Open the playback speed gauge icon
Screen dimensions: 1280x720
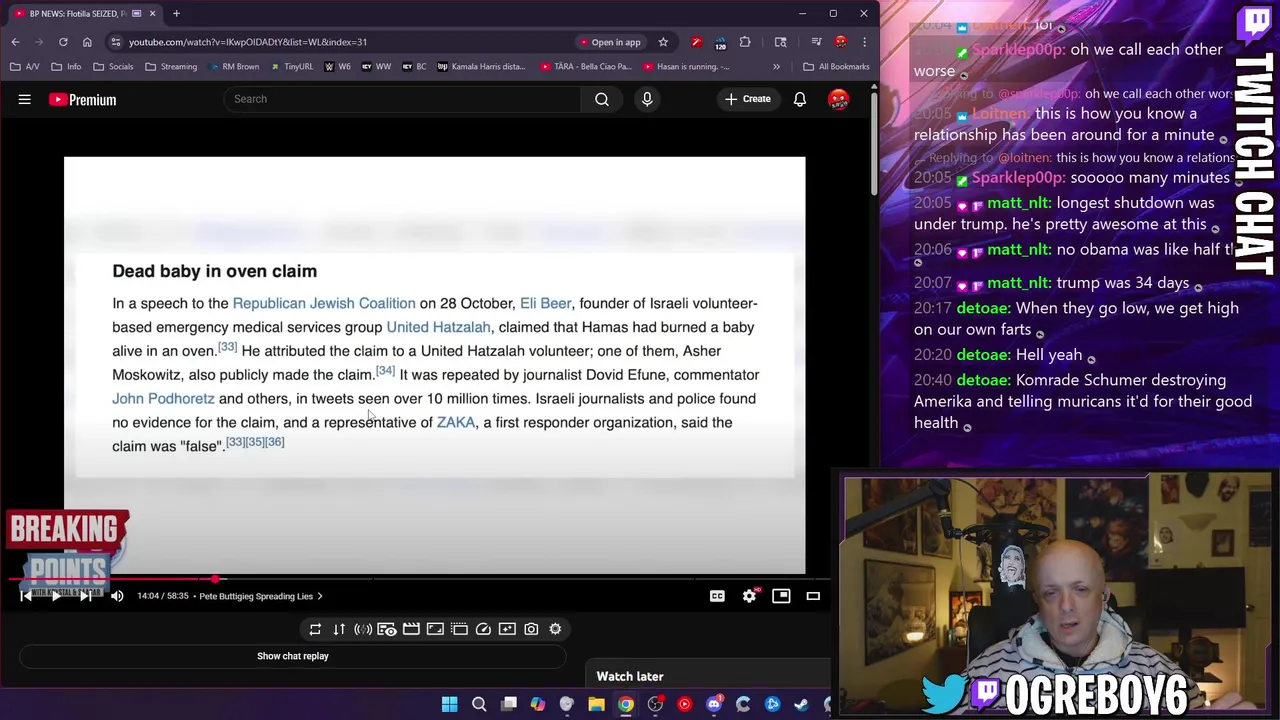point(483,629)
